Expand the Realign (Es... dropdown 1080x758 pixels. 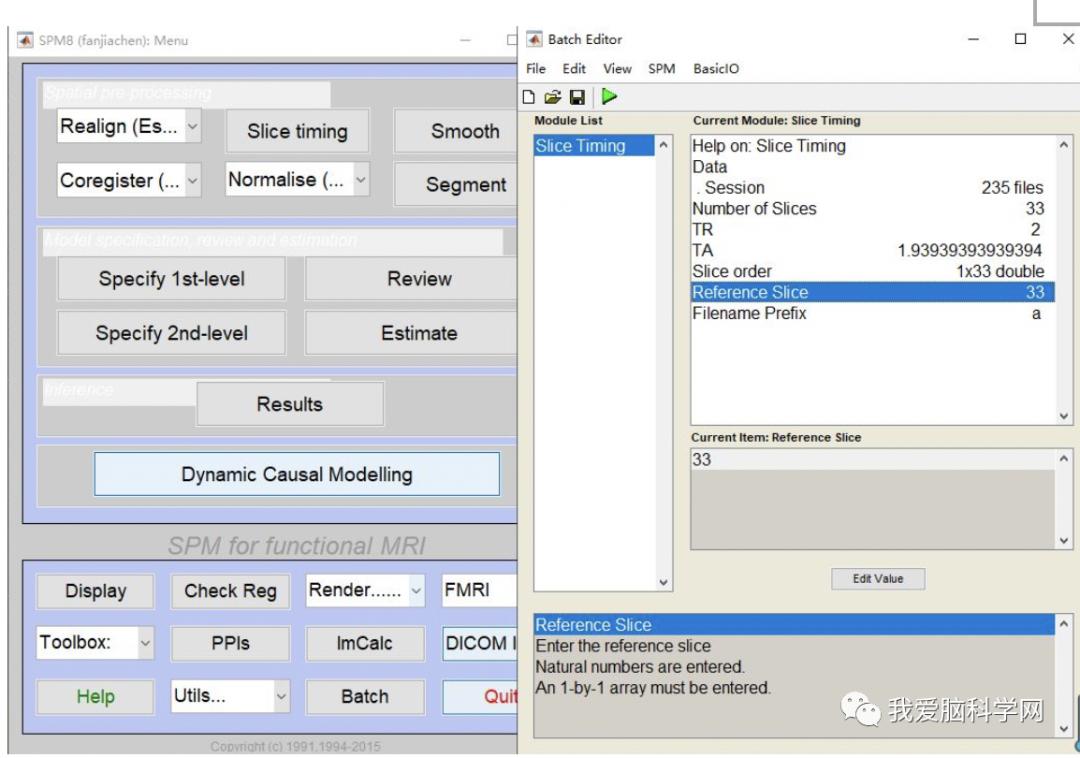click(193, 126)
